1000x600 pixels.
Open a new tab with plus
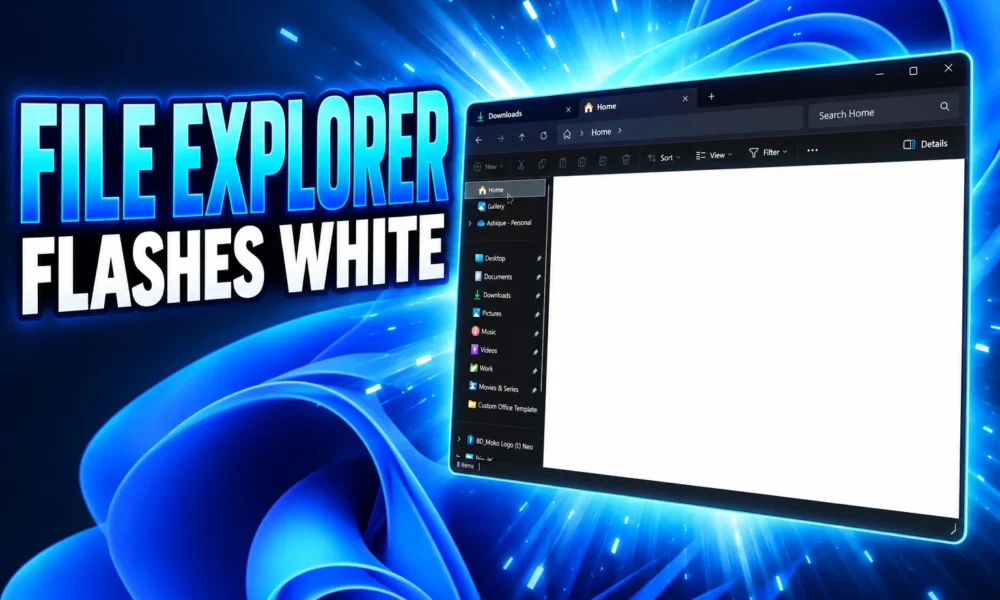pyautogui.click(x=711, y=96)
